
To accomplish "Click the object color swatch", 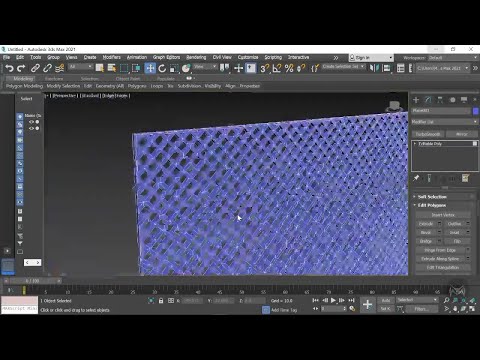I will [476, 111].
